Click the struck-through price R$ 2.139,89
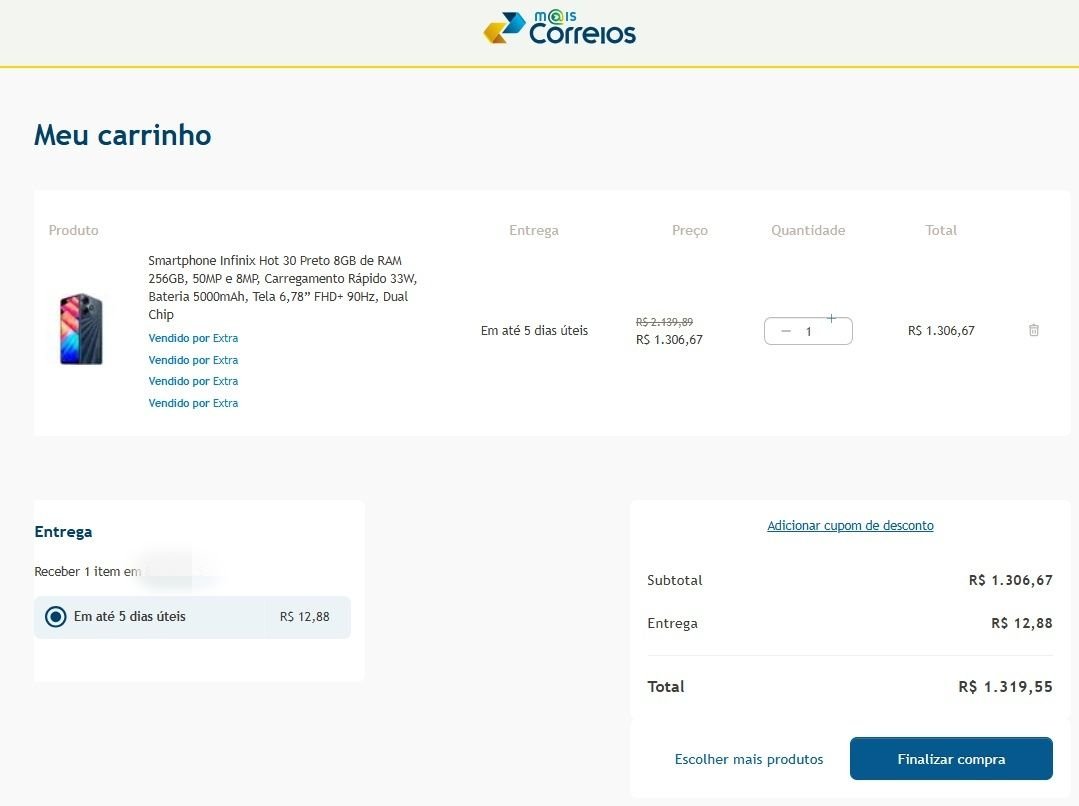 click(664, 321)
